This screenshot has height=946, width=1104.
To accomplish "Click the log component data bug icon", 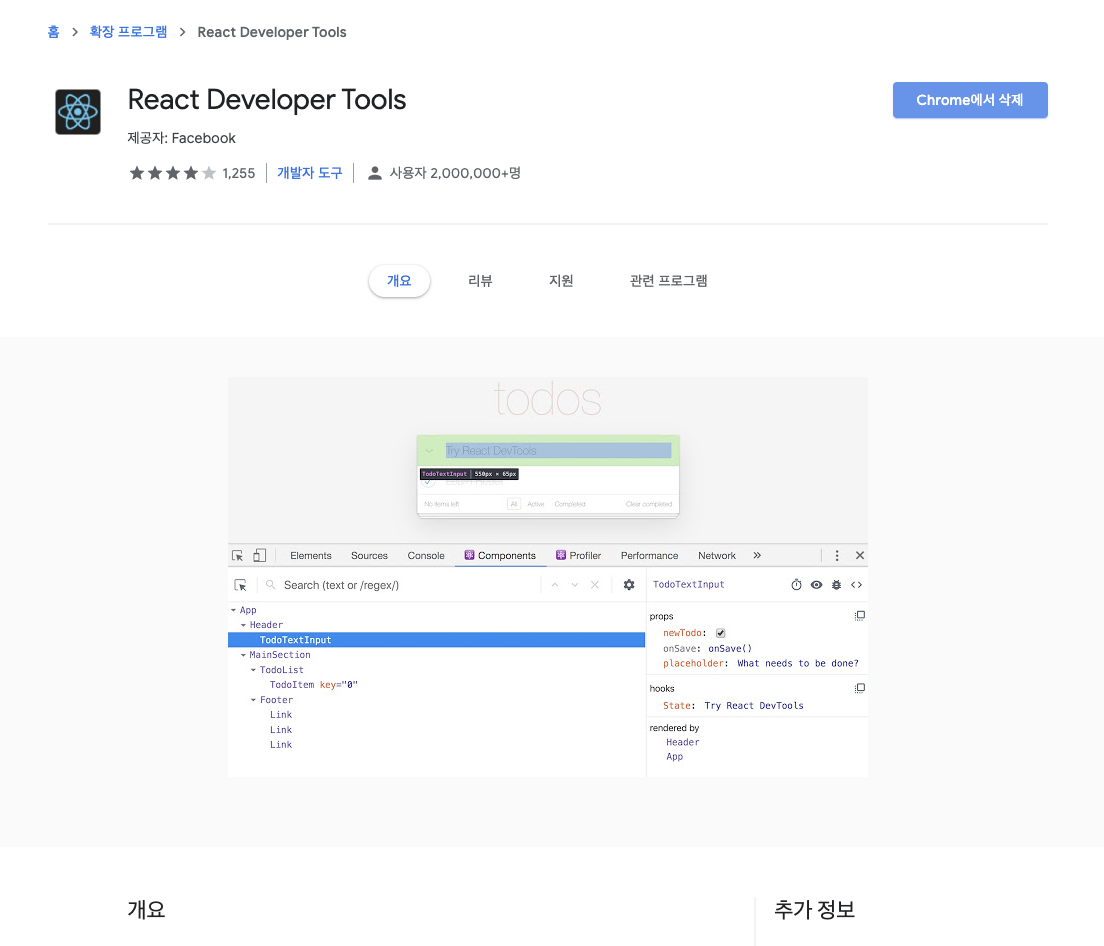I will click(836, 585).
